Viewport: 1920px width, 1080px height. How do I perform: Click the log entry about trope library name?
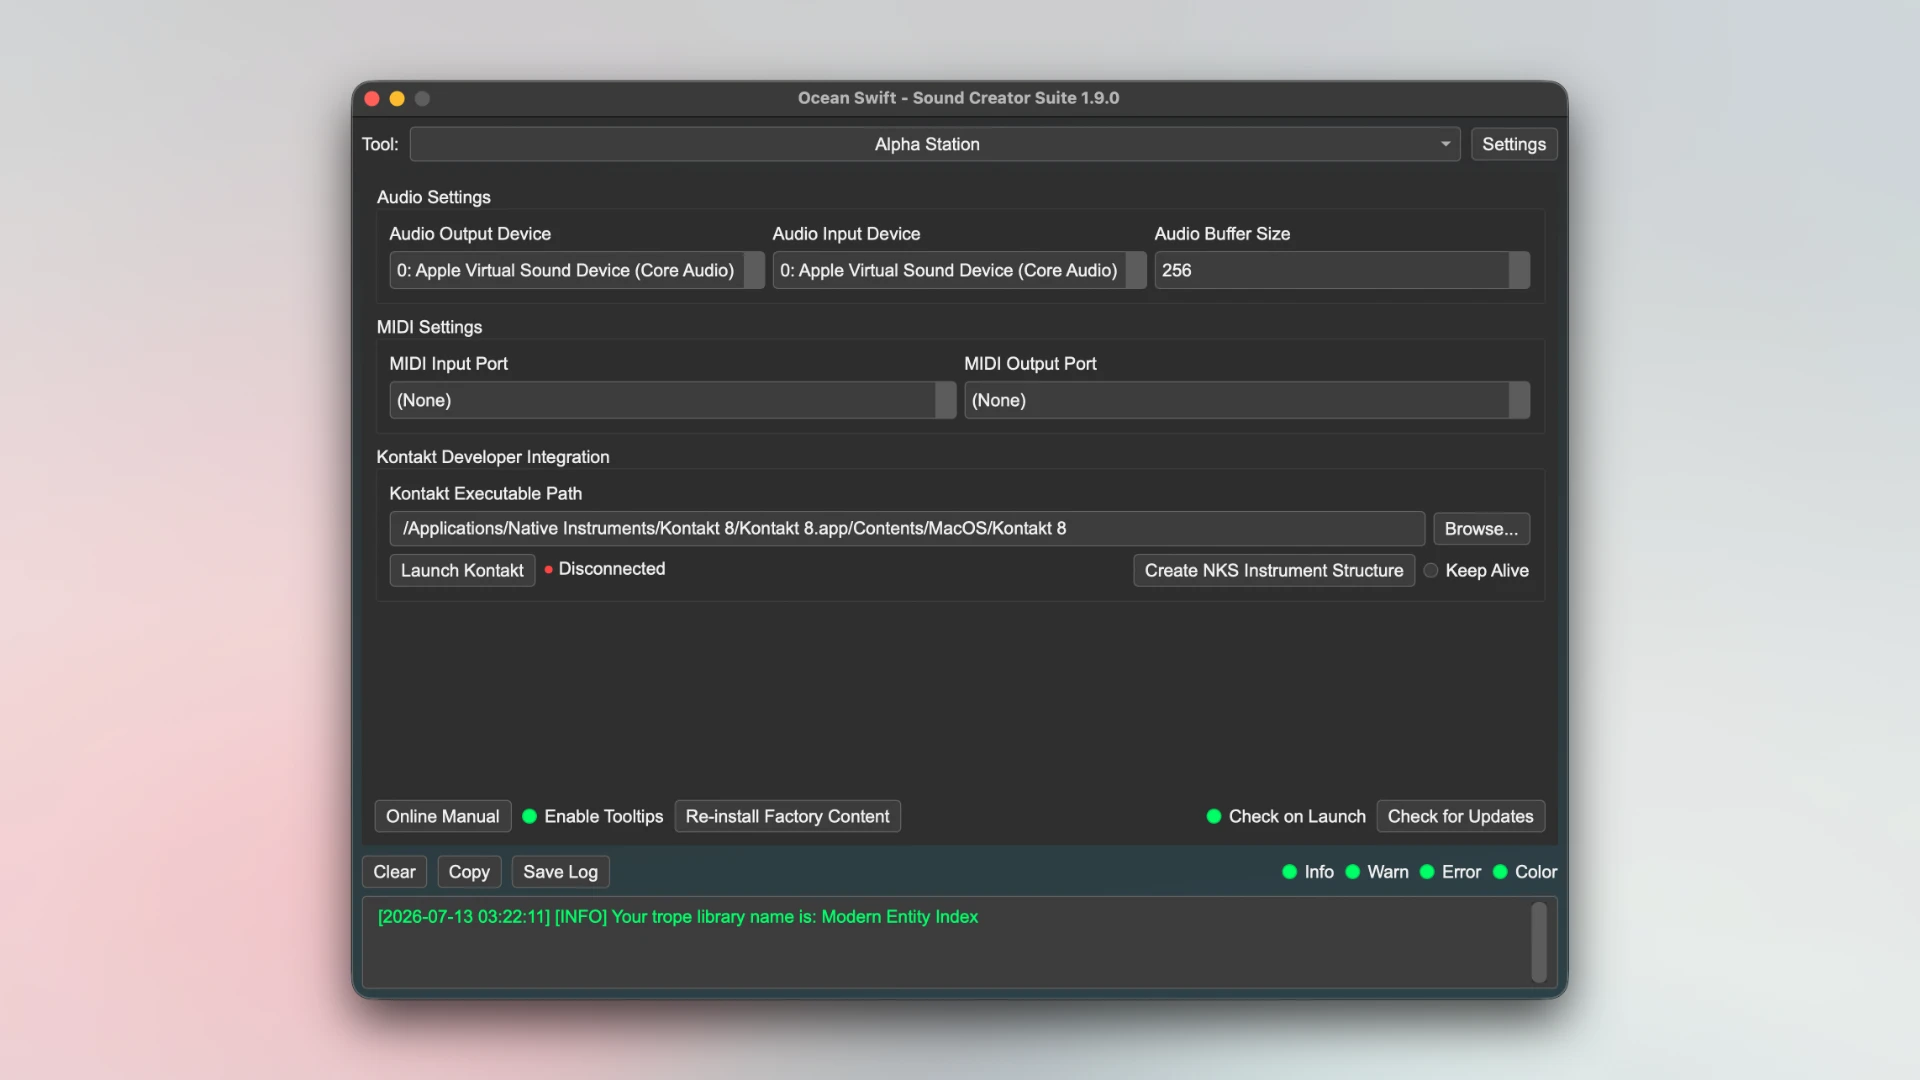pos(678,917)
